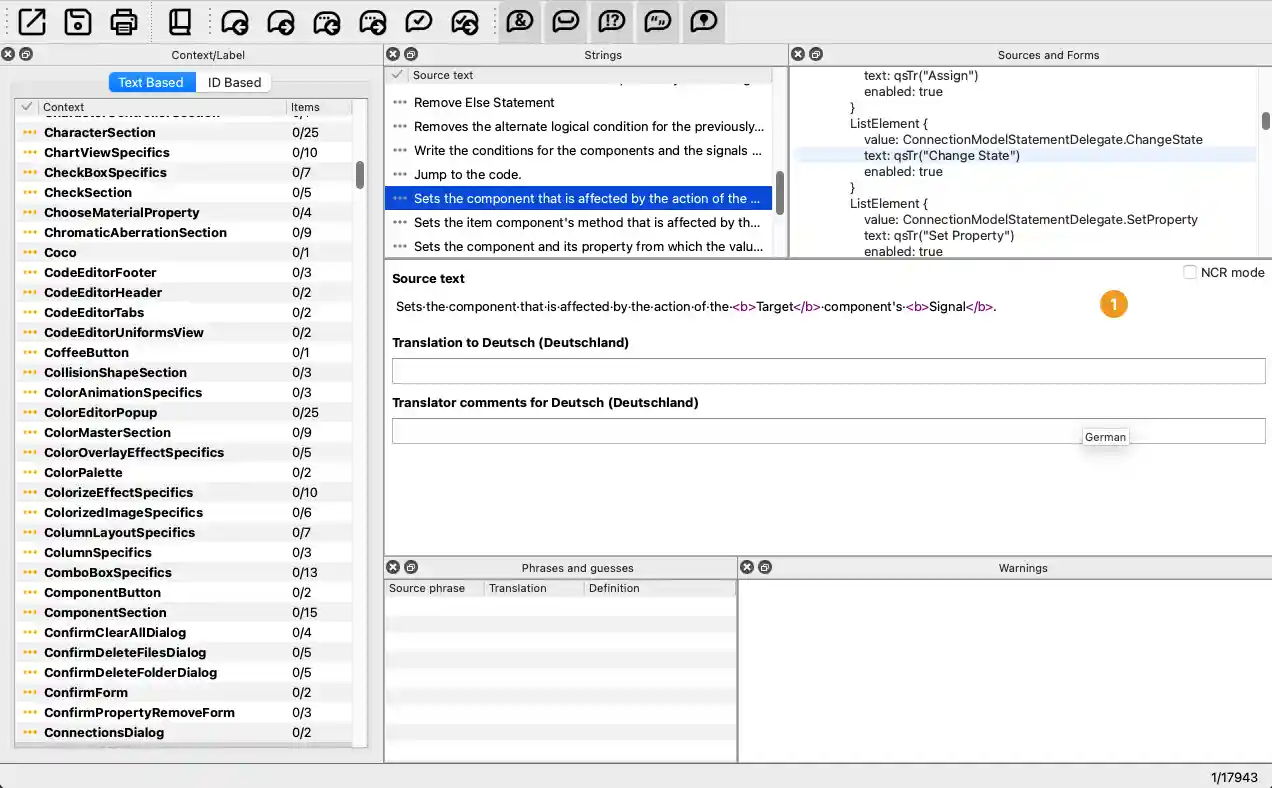Save the current translation file
Screen dimensions: 1272x788
point(77,21)
